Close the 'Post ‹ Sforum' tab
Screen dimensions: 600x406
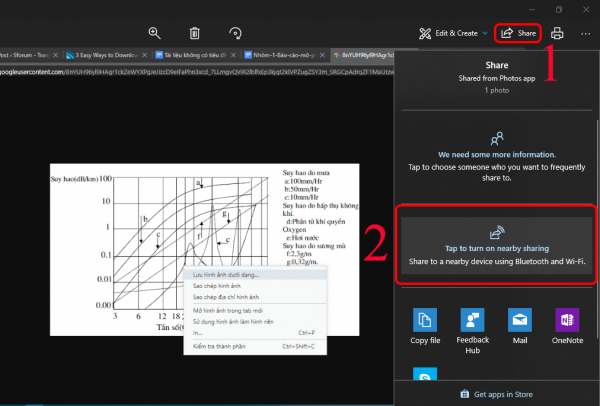55,55
